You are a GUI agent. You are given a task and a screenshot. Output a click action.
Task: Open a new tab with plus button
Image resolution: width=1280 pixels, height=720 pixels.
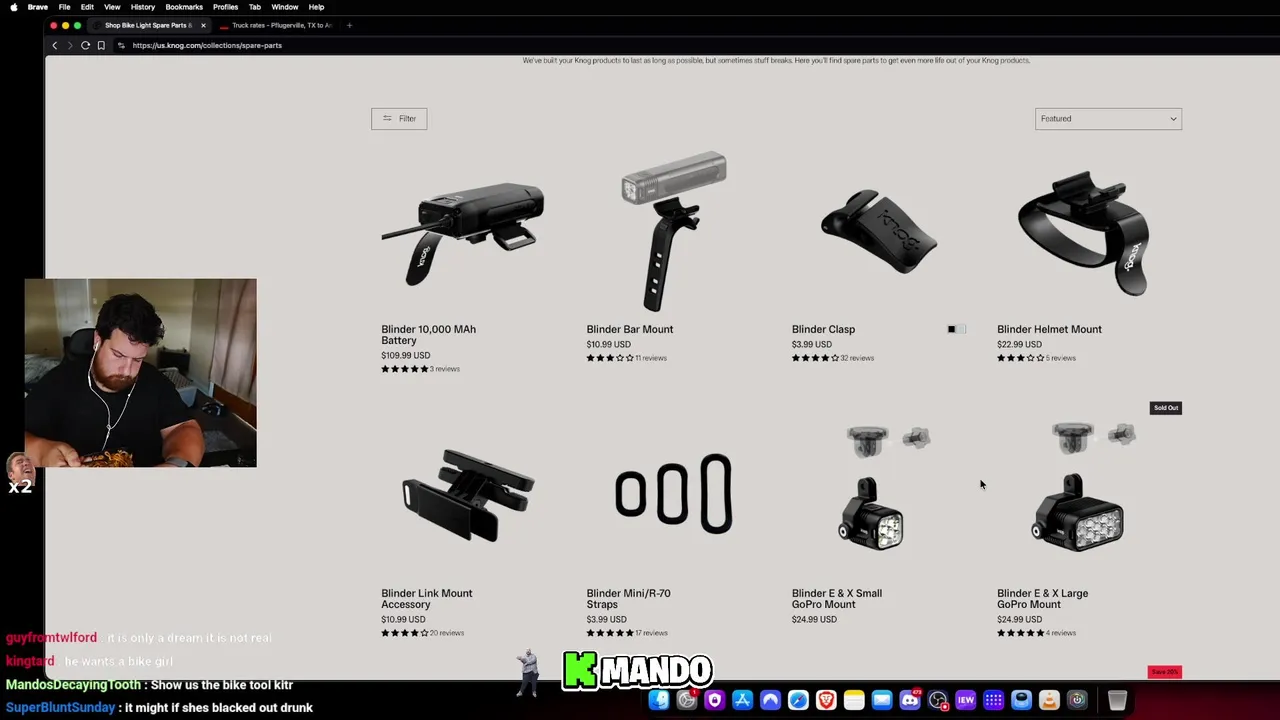coord(349,25)
